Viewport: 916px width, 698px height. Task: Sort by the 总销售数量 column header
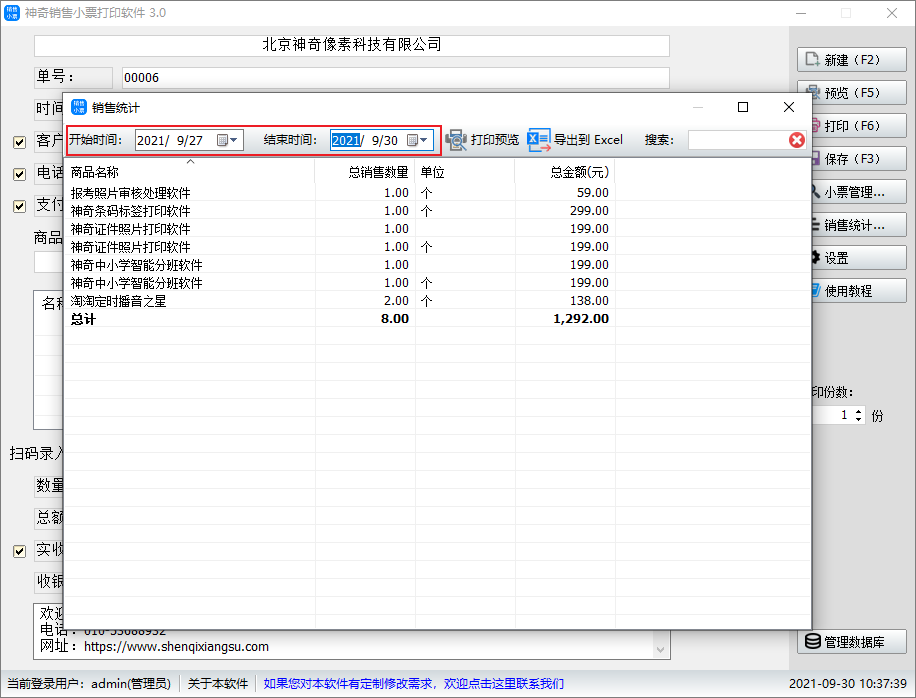pyautogui.click(x=365, y=172)
